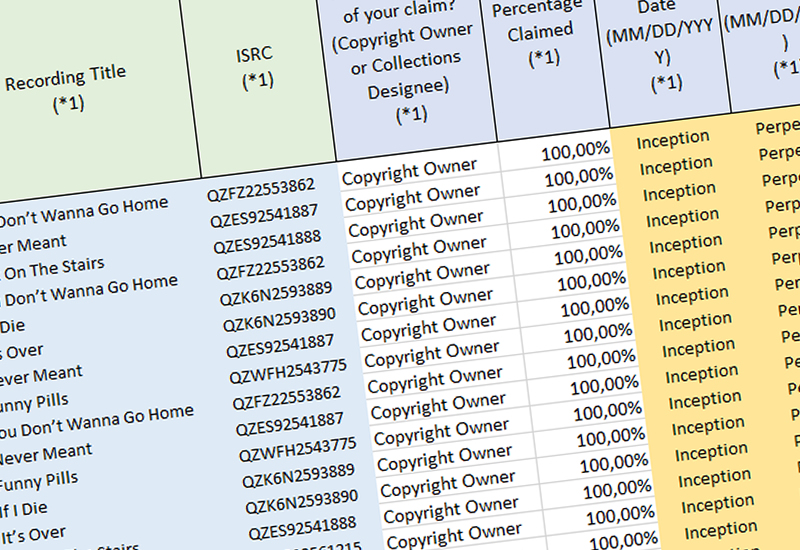Select the topmost Inception date cell
This screenshot has height=550, width=800.
[x=672, y=140]
